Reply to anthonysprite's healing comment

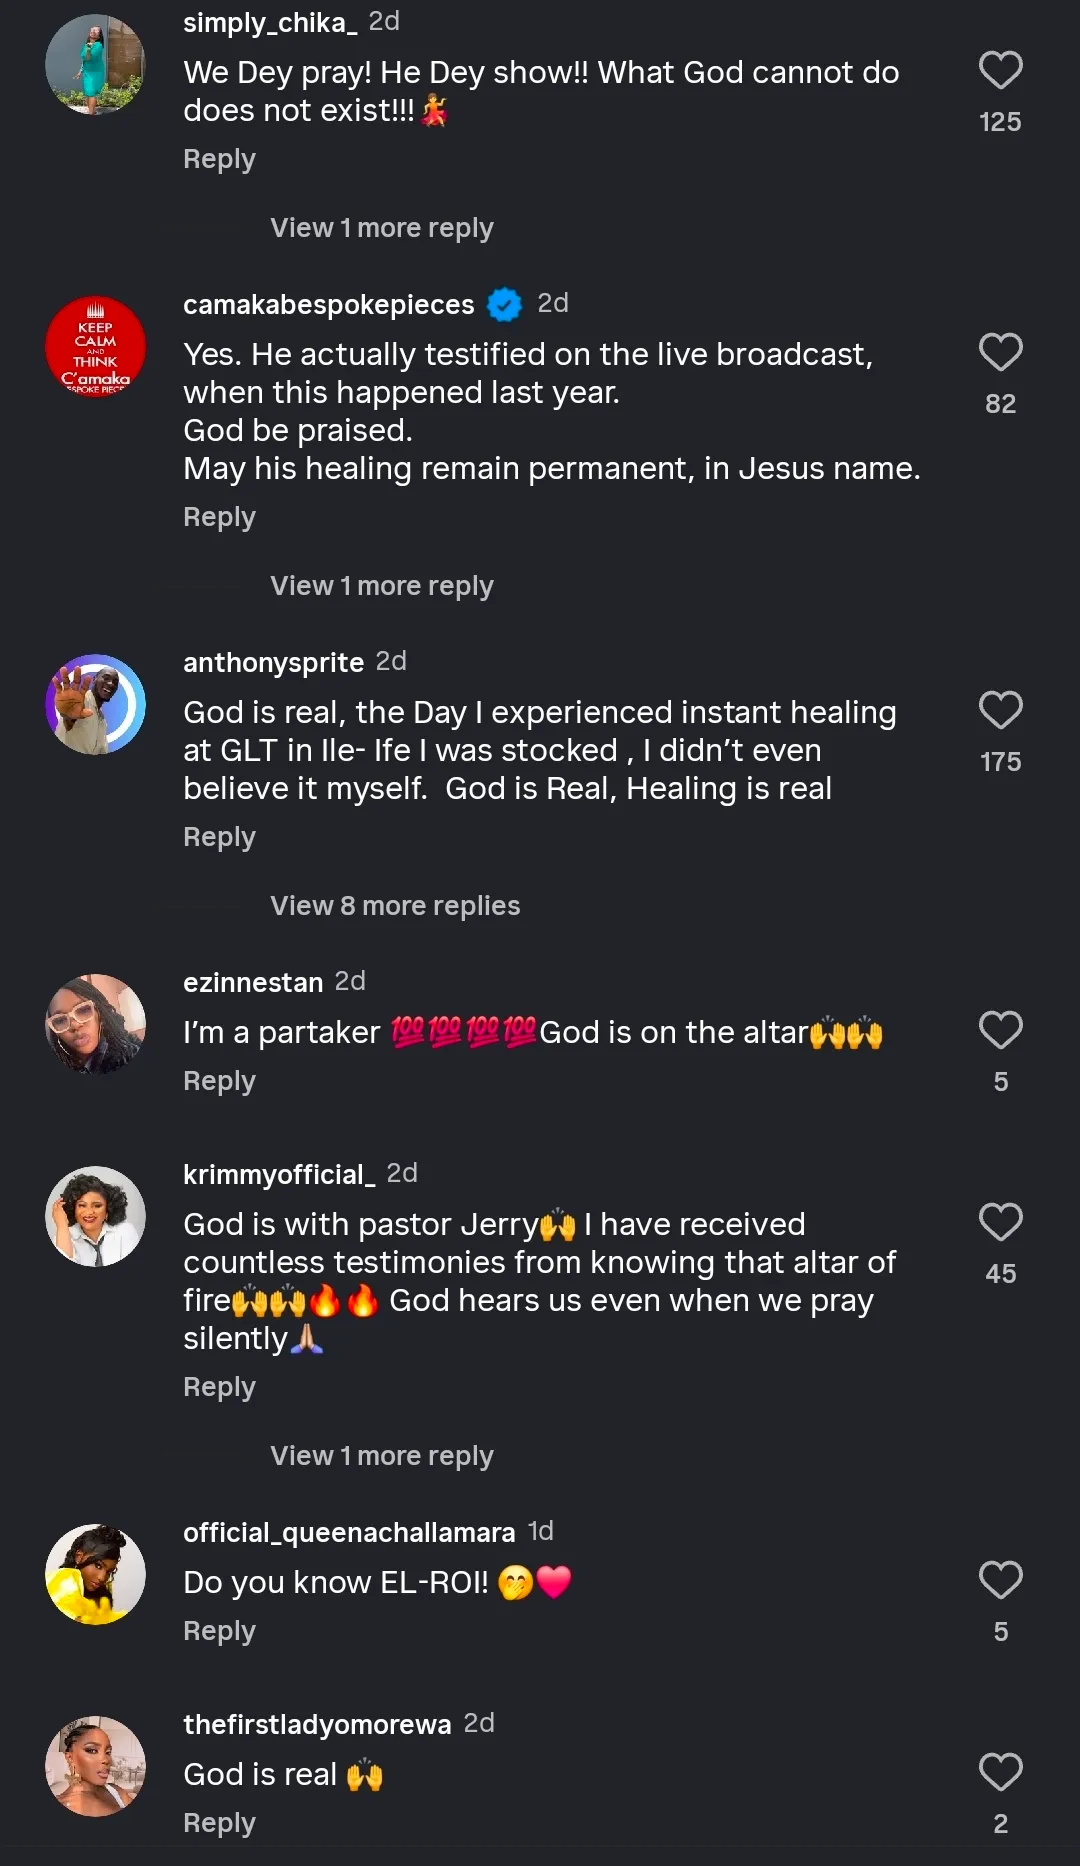coord(219,837)
